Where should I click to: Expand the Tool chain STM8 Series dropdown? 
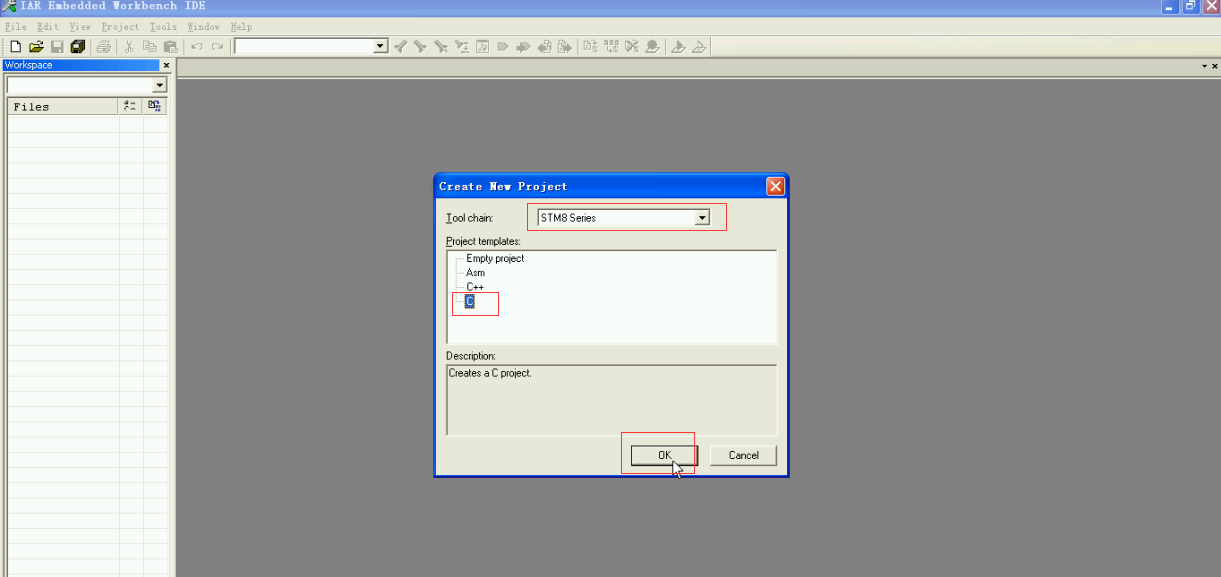(702, 217)
